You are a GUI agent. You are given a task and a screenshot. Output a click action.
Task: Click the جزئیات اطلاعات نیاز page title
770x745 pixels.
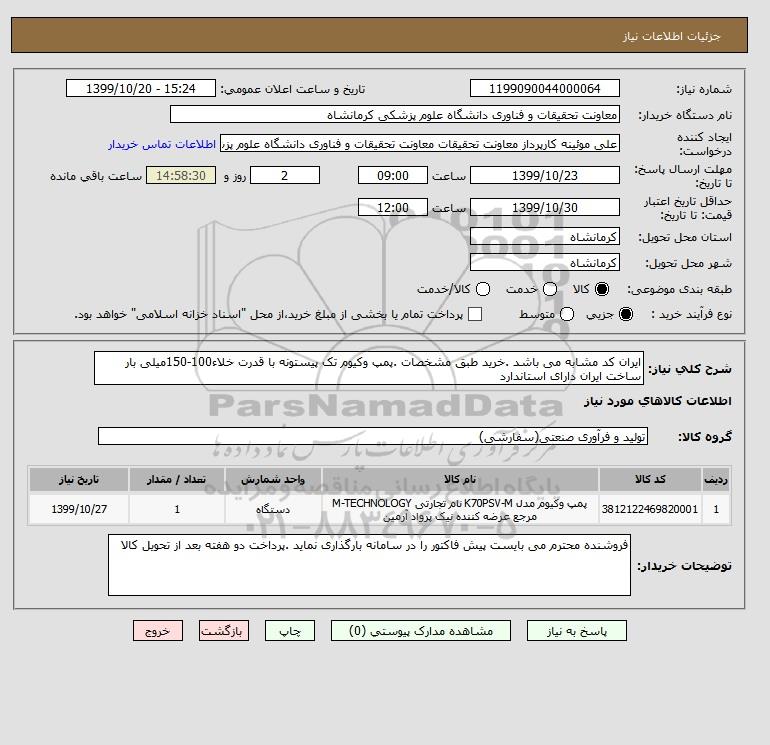(x=671, y=36)
